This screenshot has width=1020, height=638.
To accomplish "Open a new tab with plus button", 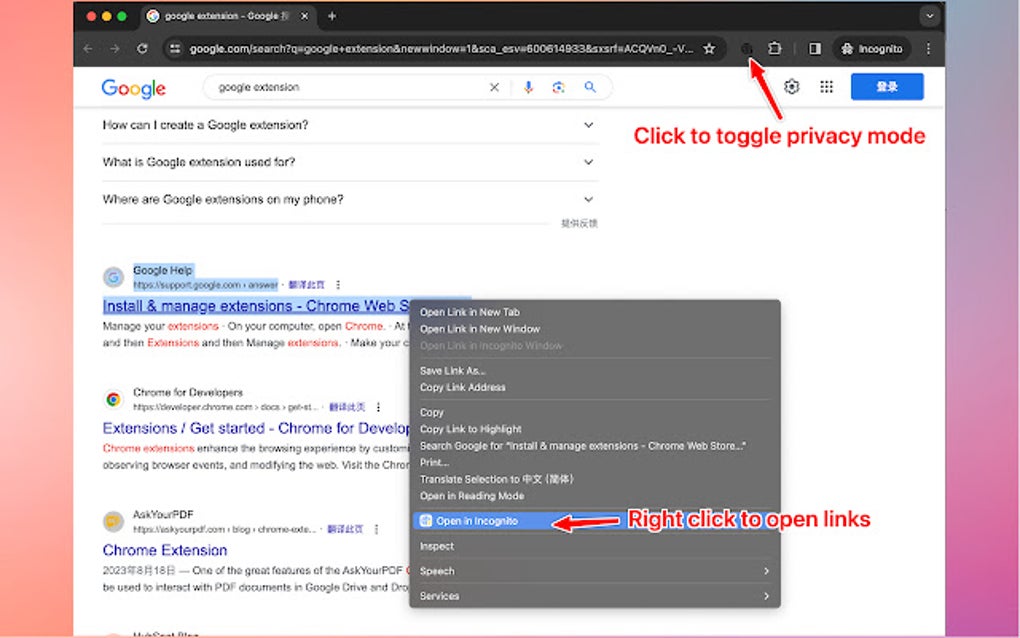I will click(332, 16).
